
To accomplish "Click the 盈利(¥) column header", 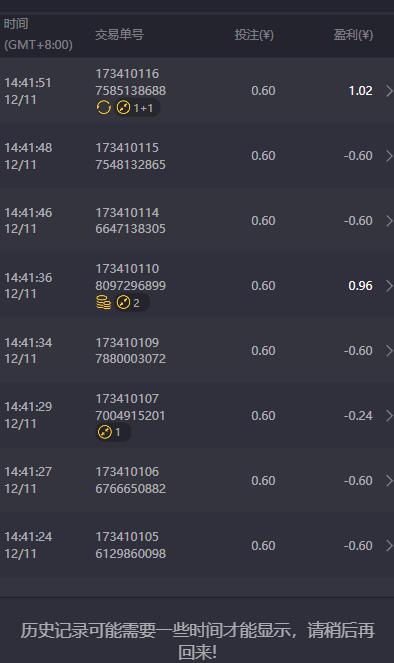I will click(353, 35).
